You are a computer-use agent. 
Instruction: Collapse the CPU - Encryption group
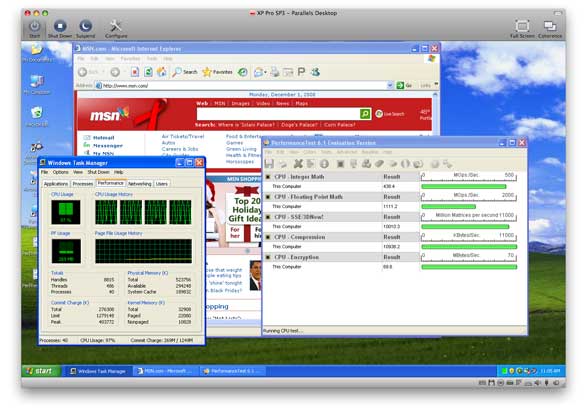coord(268,257)
